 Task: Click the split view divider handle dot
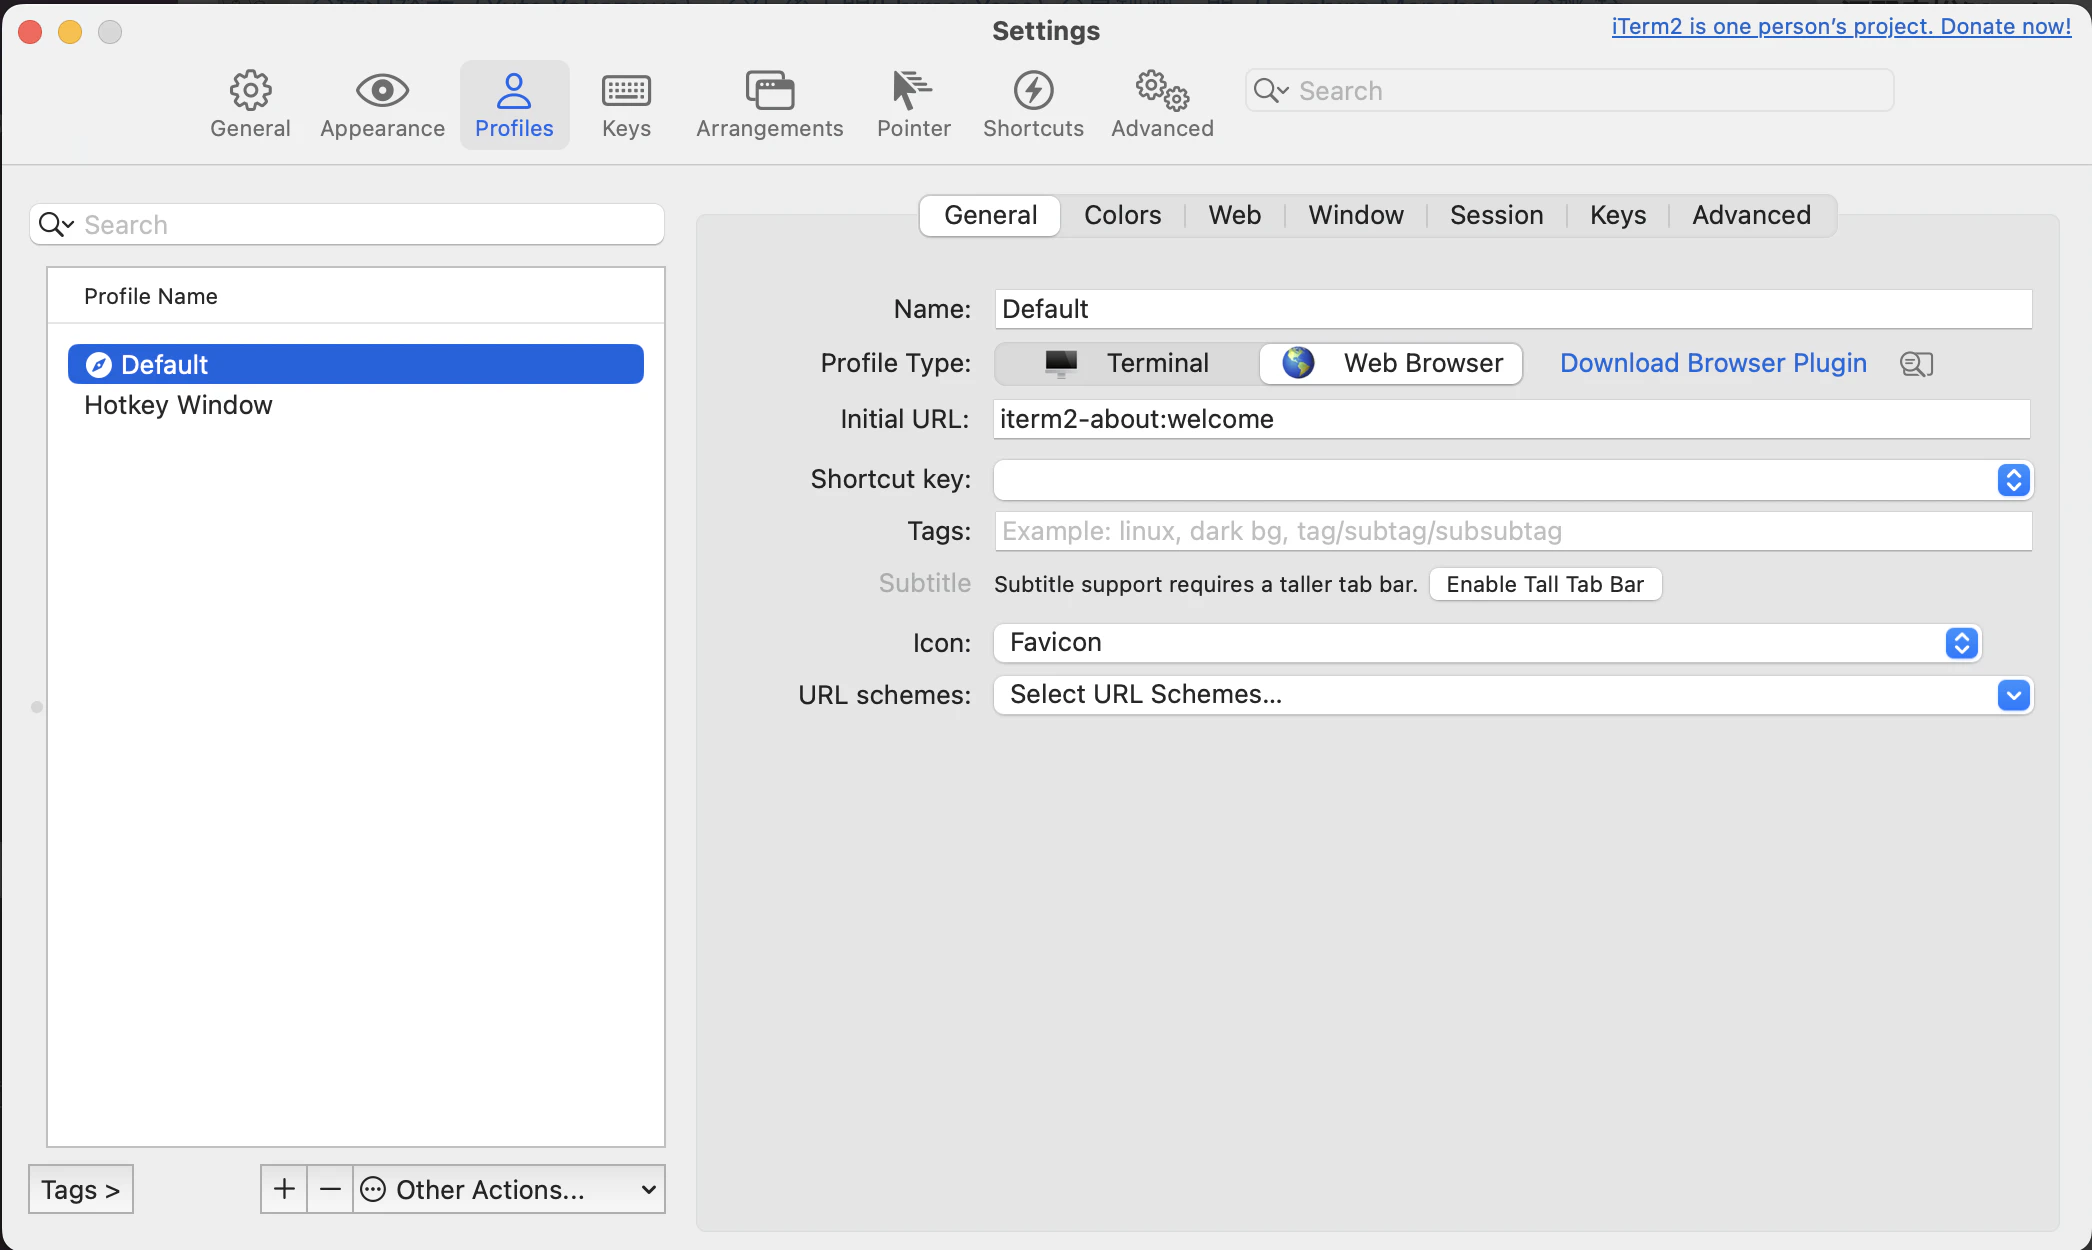[x=37, y=707]
